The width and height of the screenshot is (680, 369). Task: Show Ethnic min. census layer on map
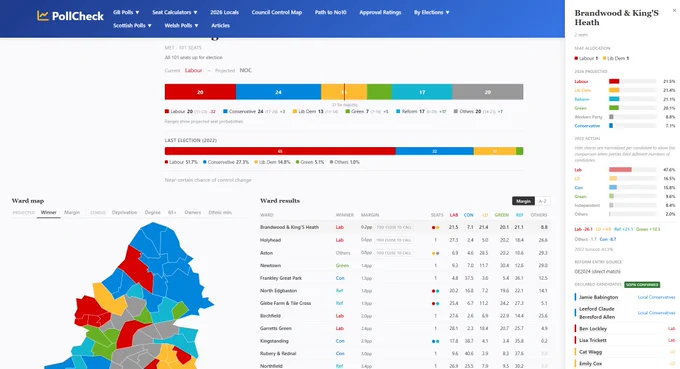click(x=220, y=212)
